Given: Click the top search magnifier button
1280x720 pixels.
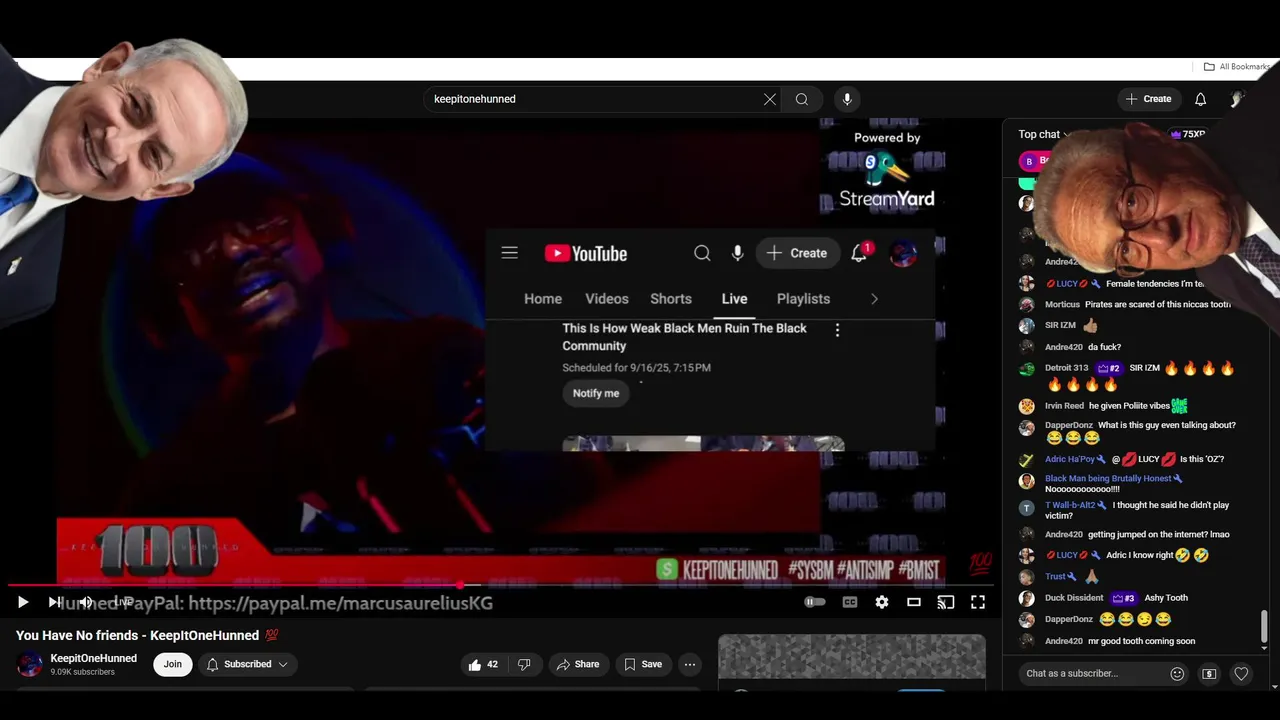Looking at the screenshot, I should point(801,99).
